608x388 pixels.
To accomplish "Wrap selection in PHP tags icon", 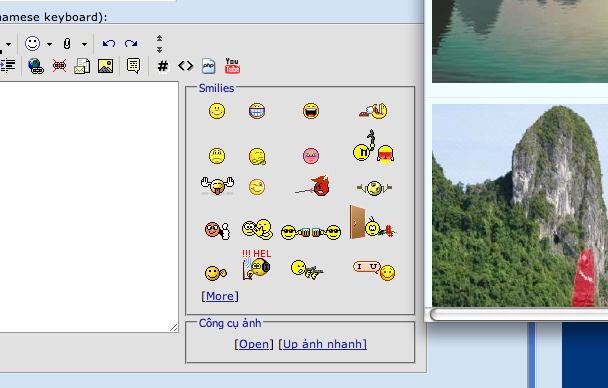I will coord(209,66).
